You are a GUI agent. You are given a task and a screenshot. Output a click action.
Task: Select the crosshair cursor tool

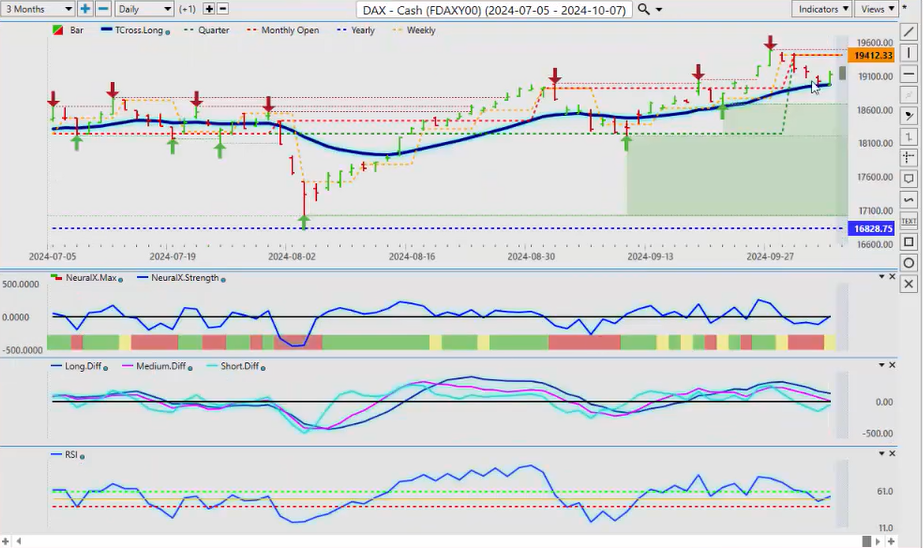908,157
